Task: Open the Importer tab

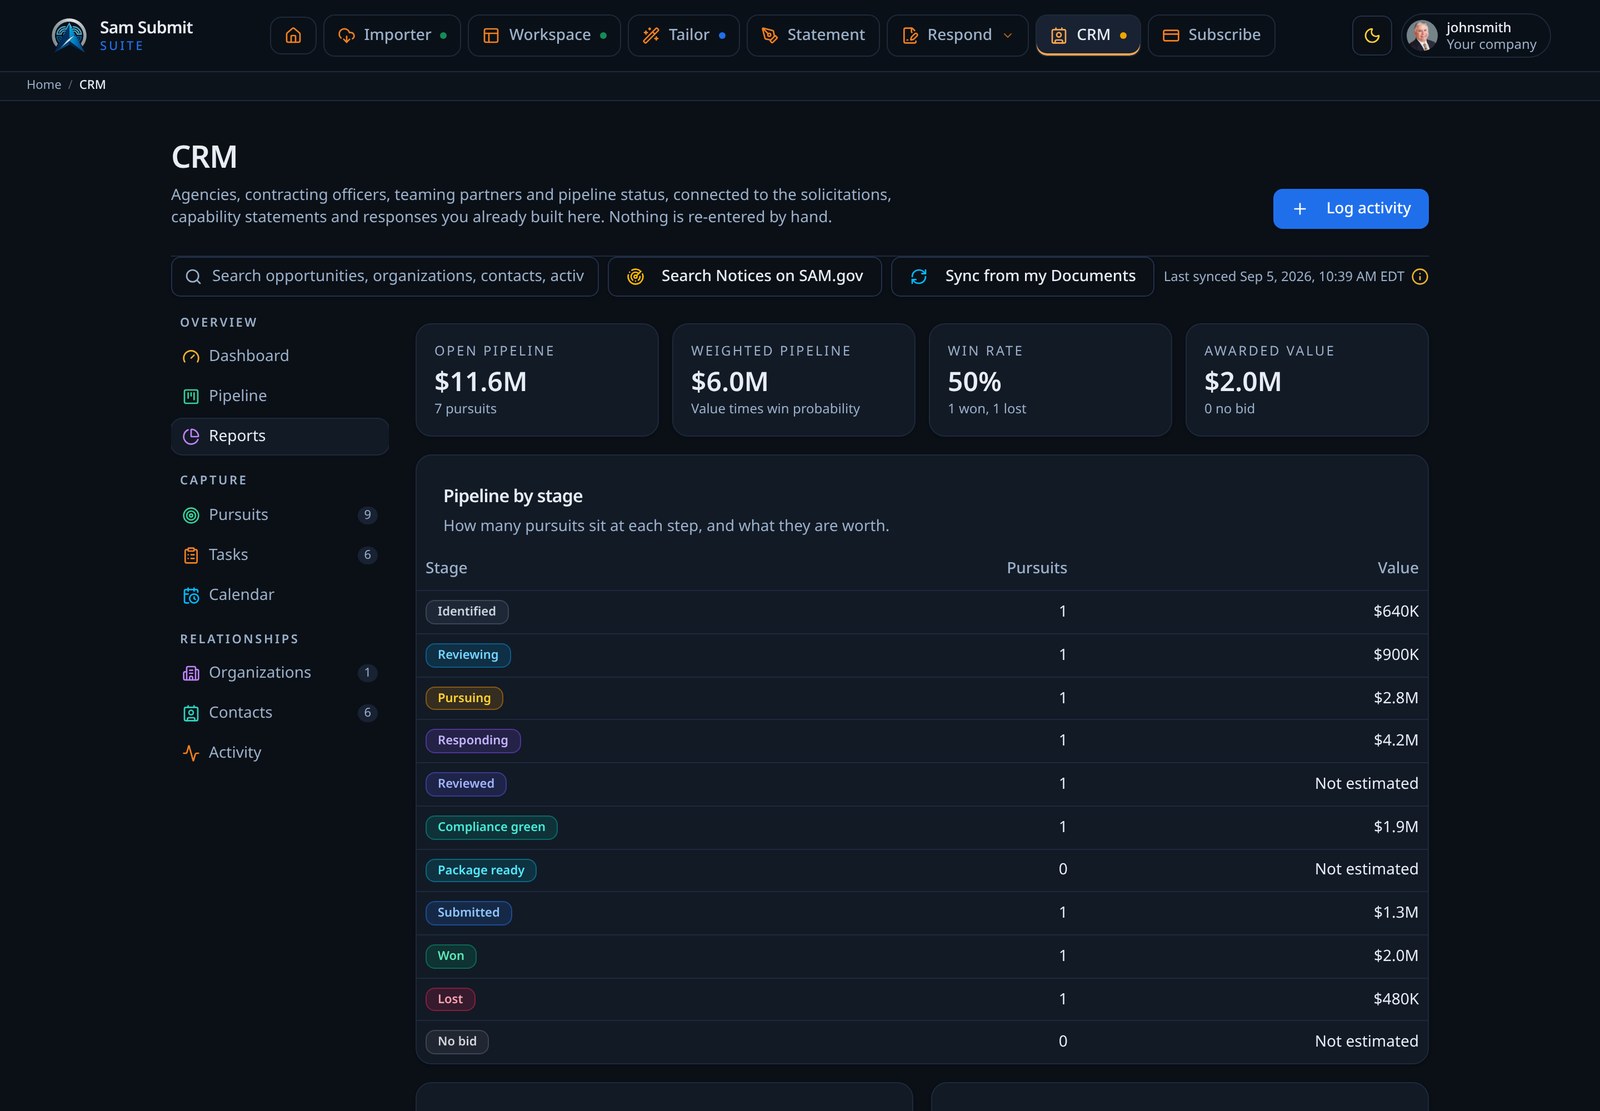Action: [x=392, y=35]
